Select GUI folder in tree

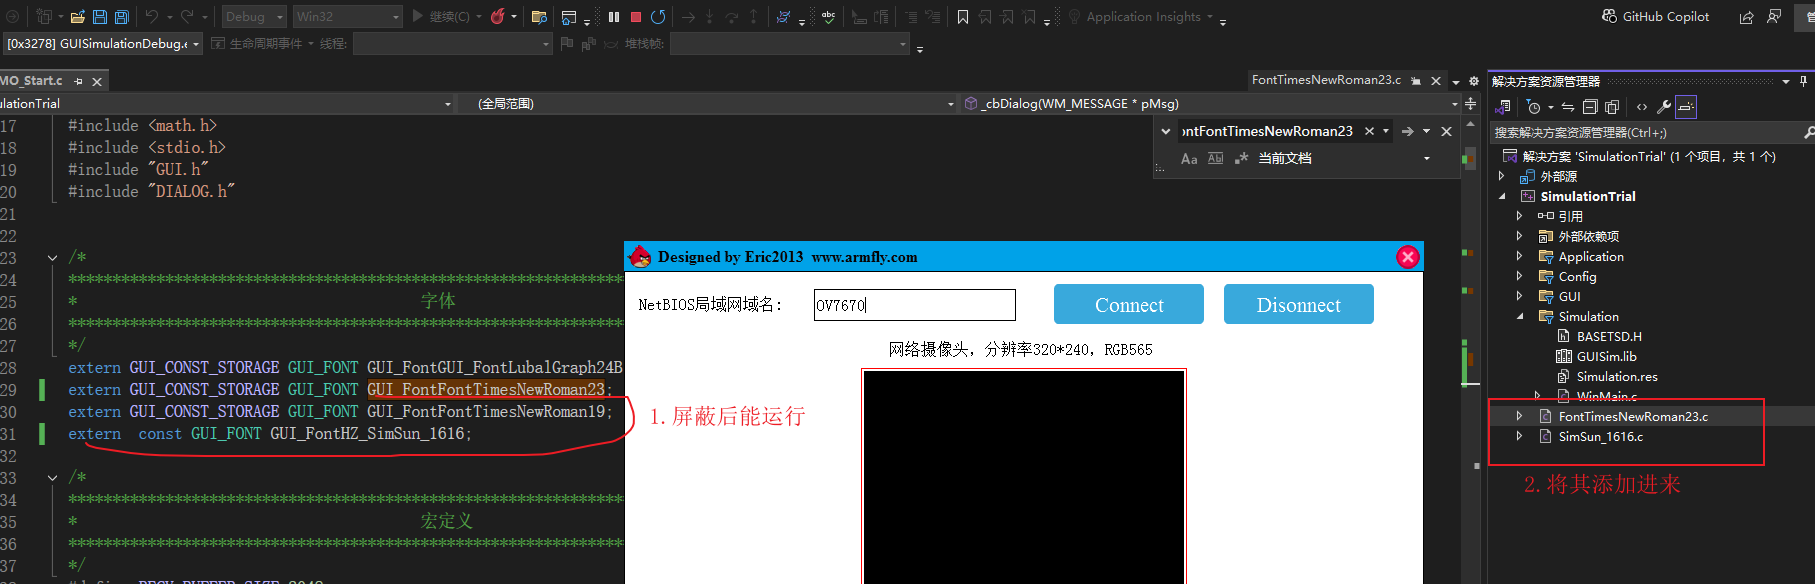pos(1569,297)
